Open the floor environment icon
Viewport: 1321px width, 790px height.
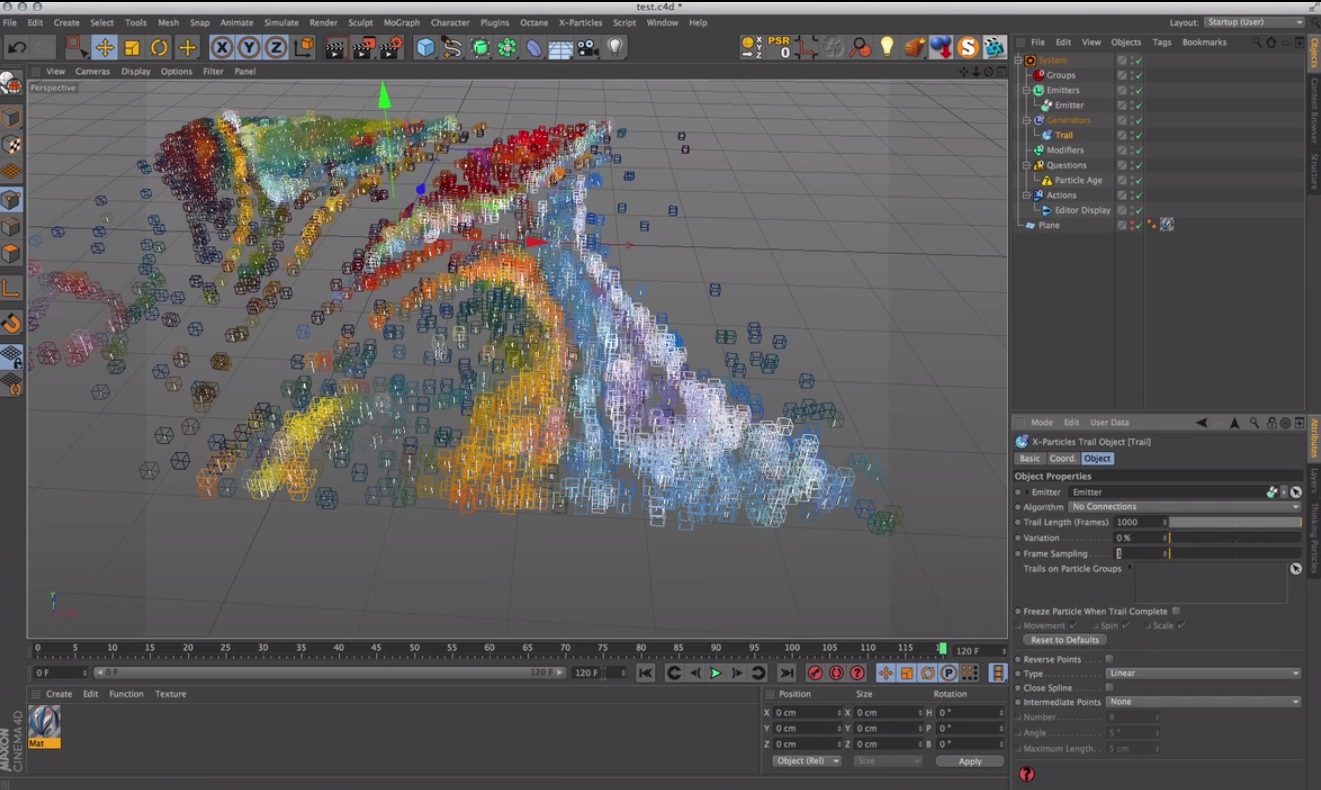point(560,47)
